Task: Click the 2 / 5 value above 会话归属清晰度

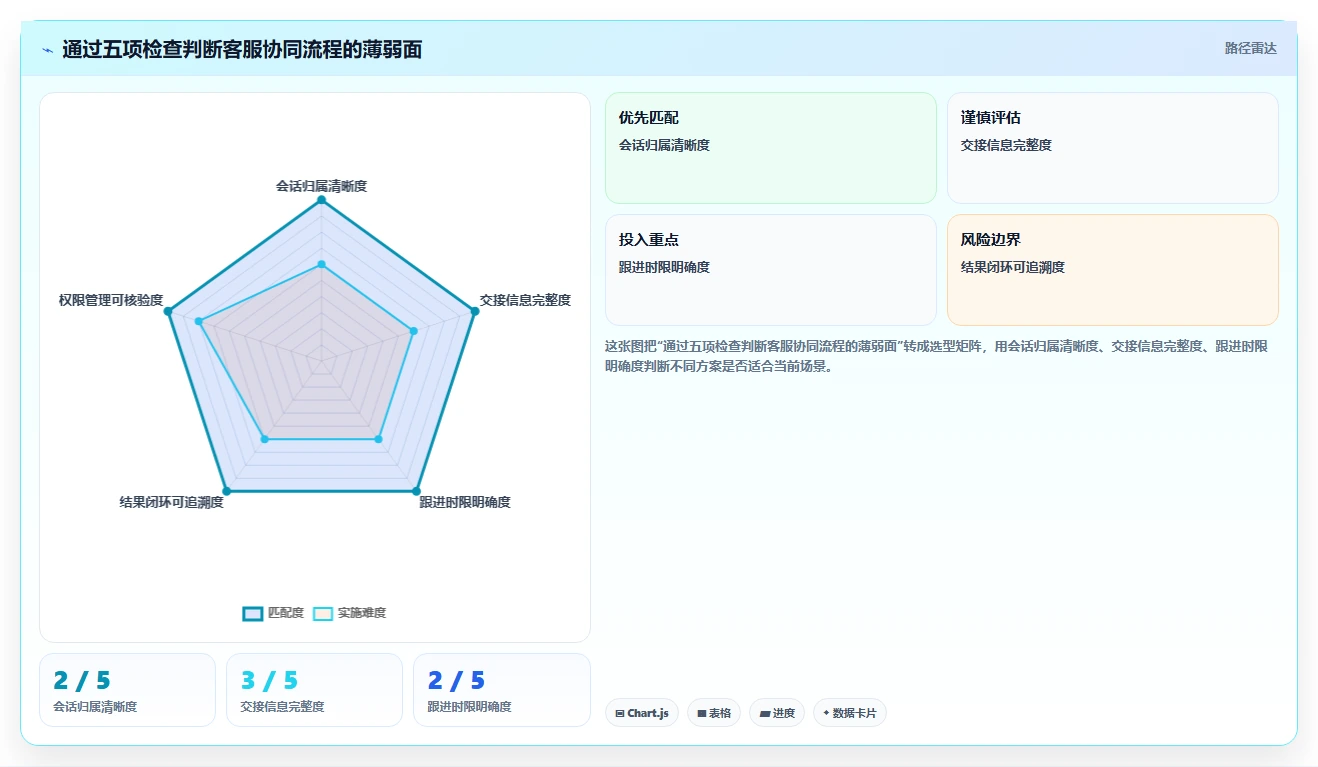Action: pyautogui.click(x=82, y=681)
